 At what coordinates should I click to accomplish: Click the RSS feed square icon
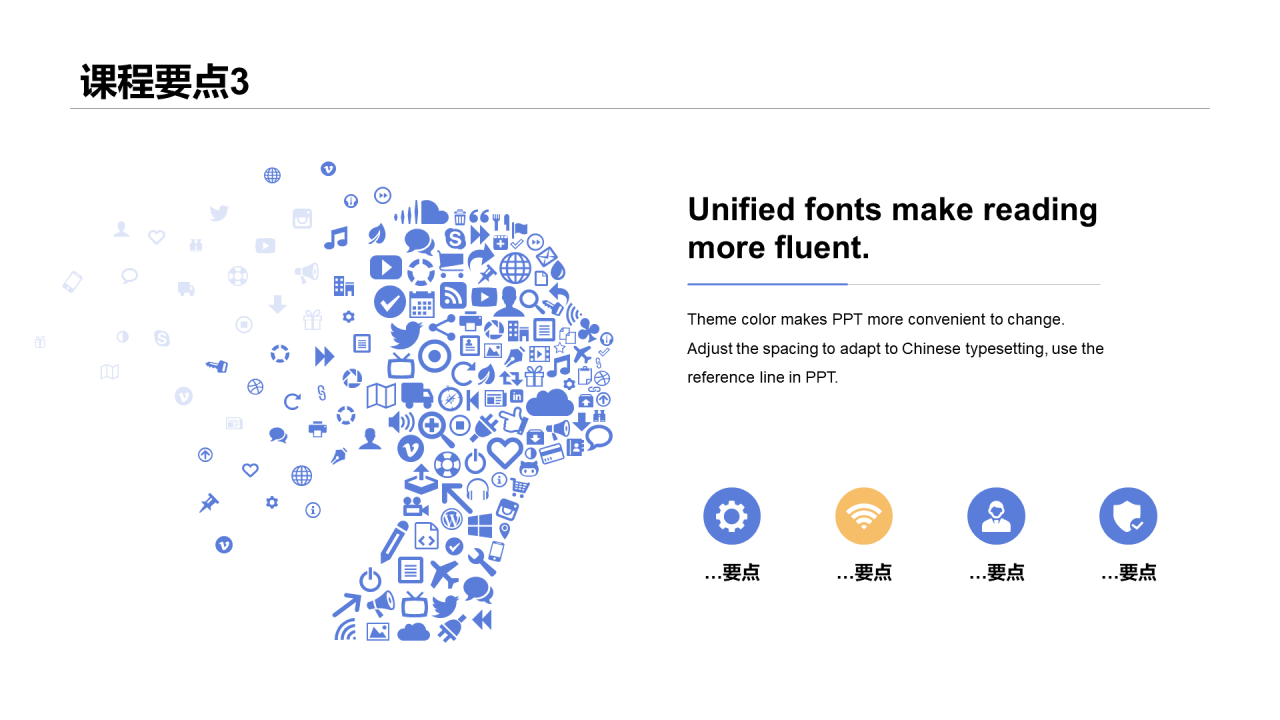(x=453, y=295)
